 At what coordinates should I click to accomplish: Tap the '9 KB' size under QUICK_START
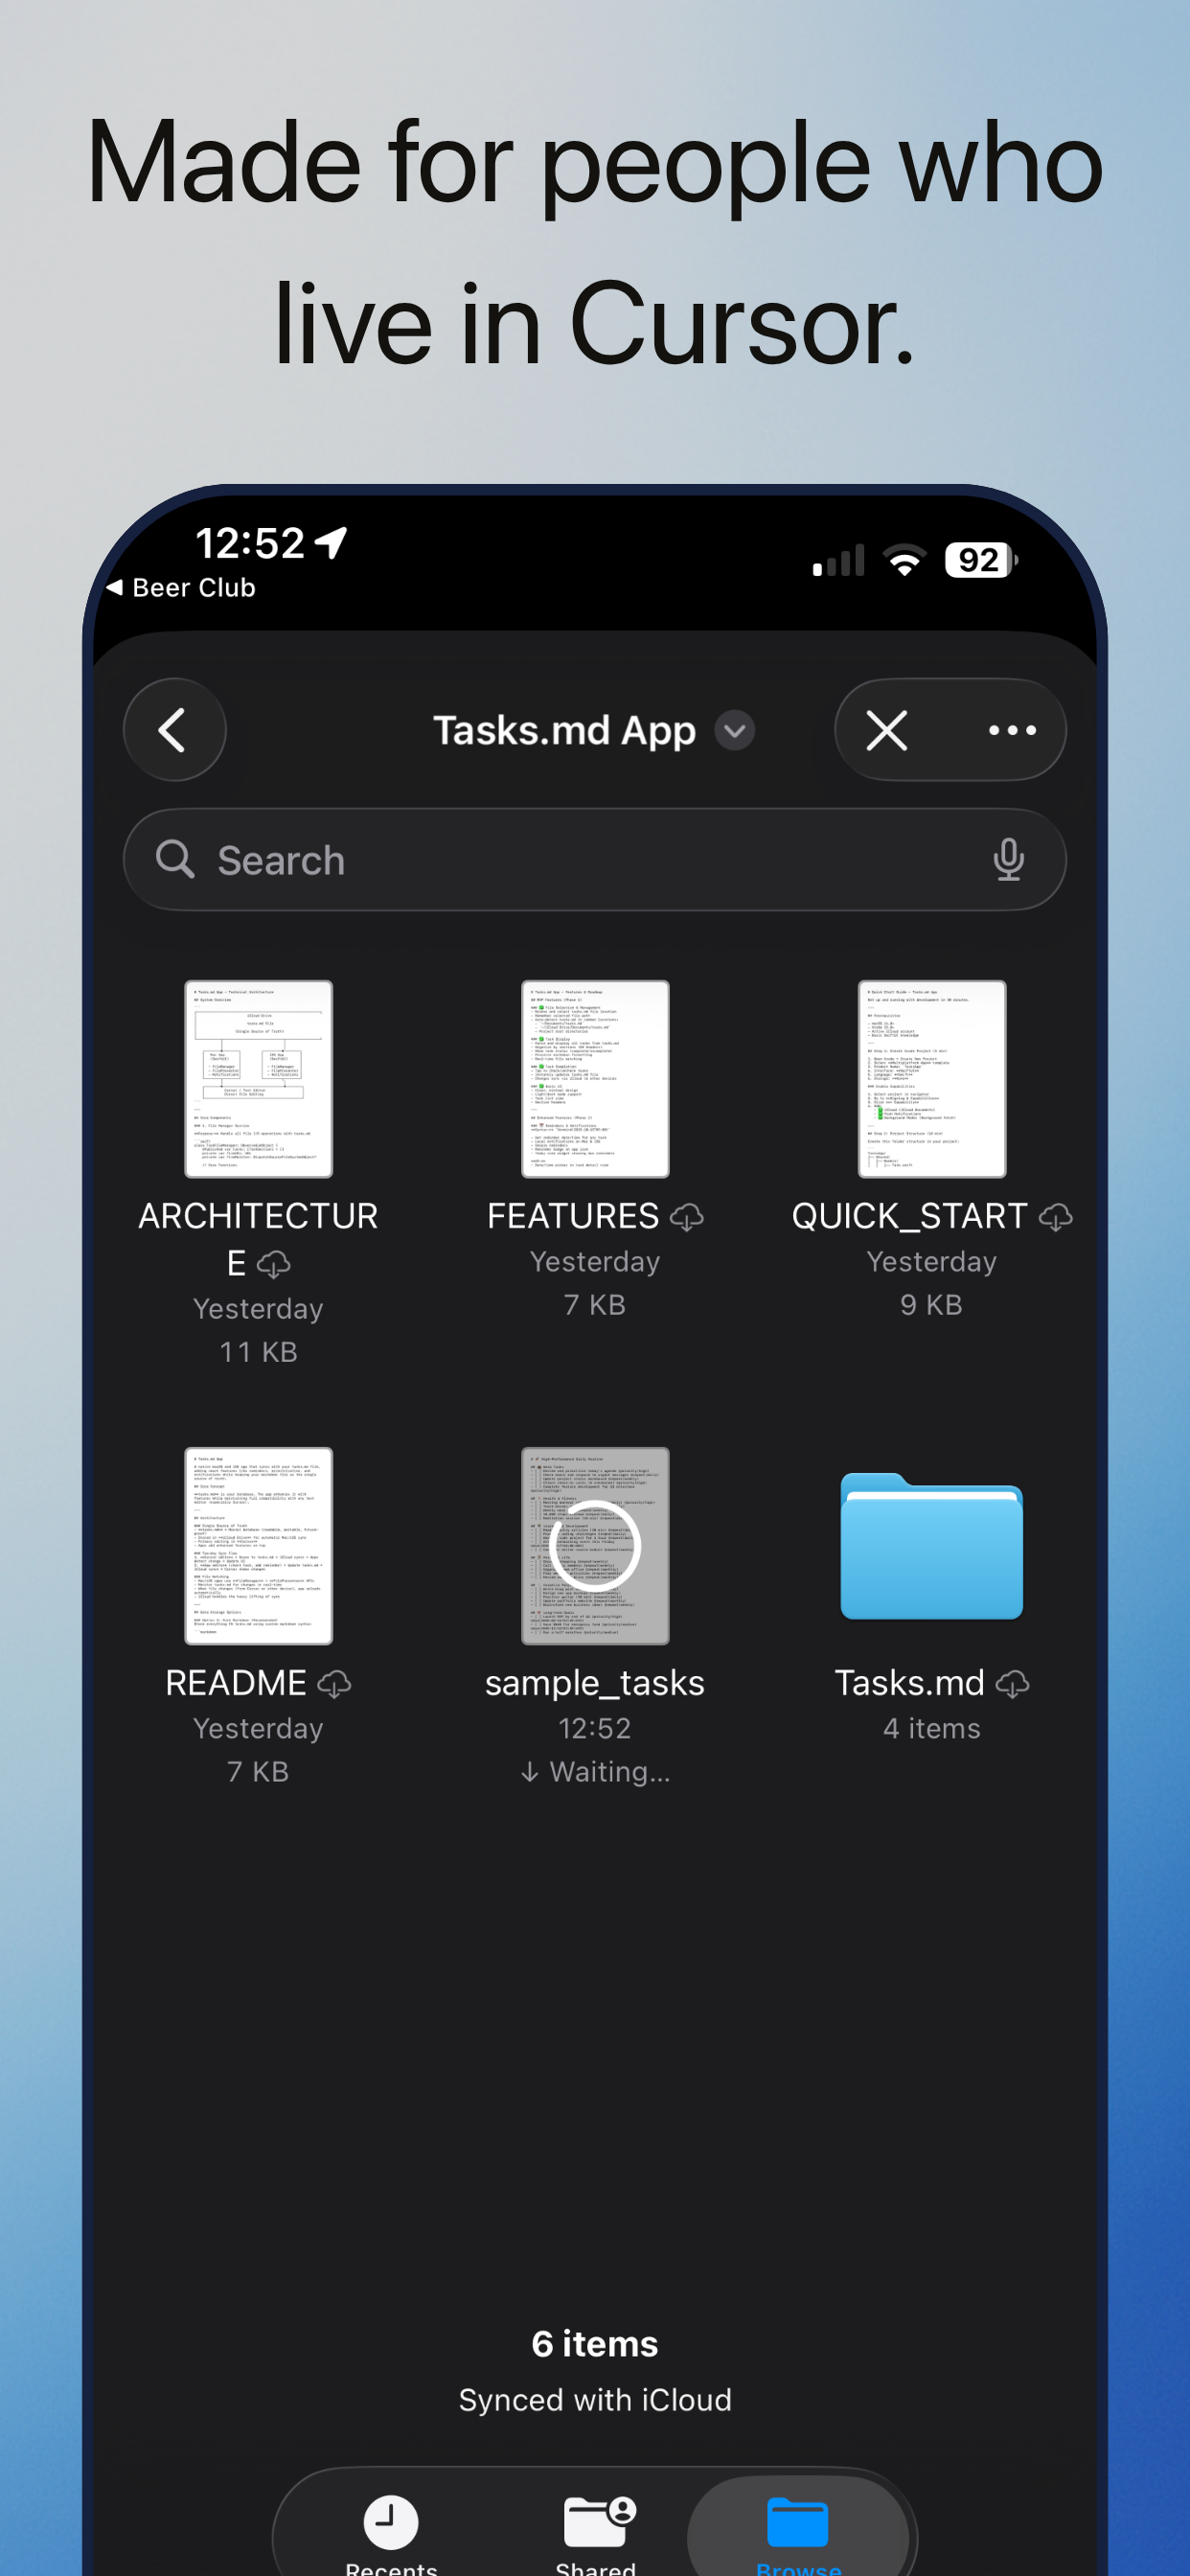point(932,1305)
